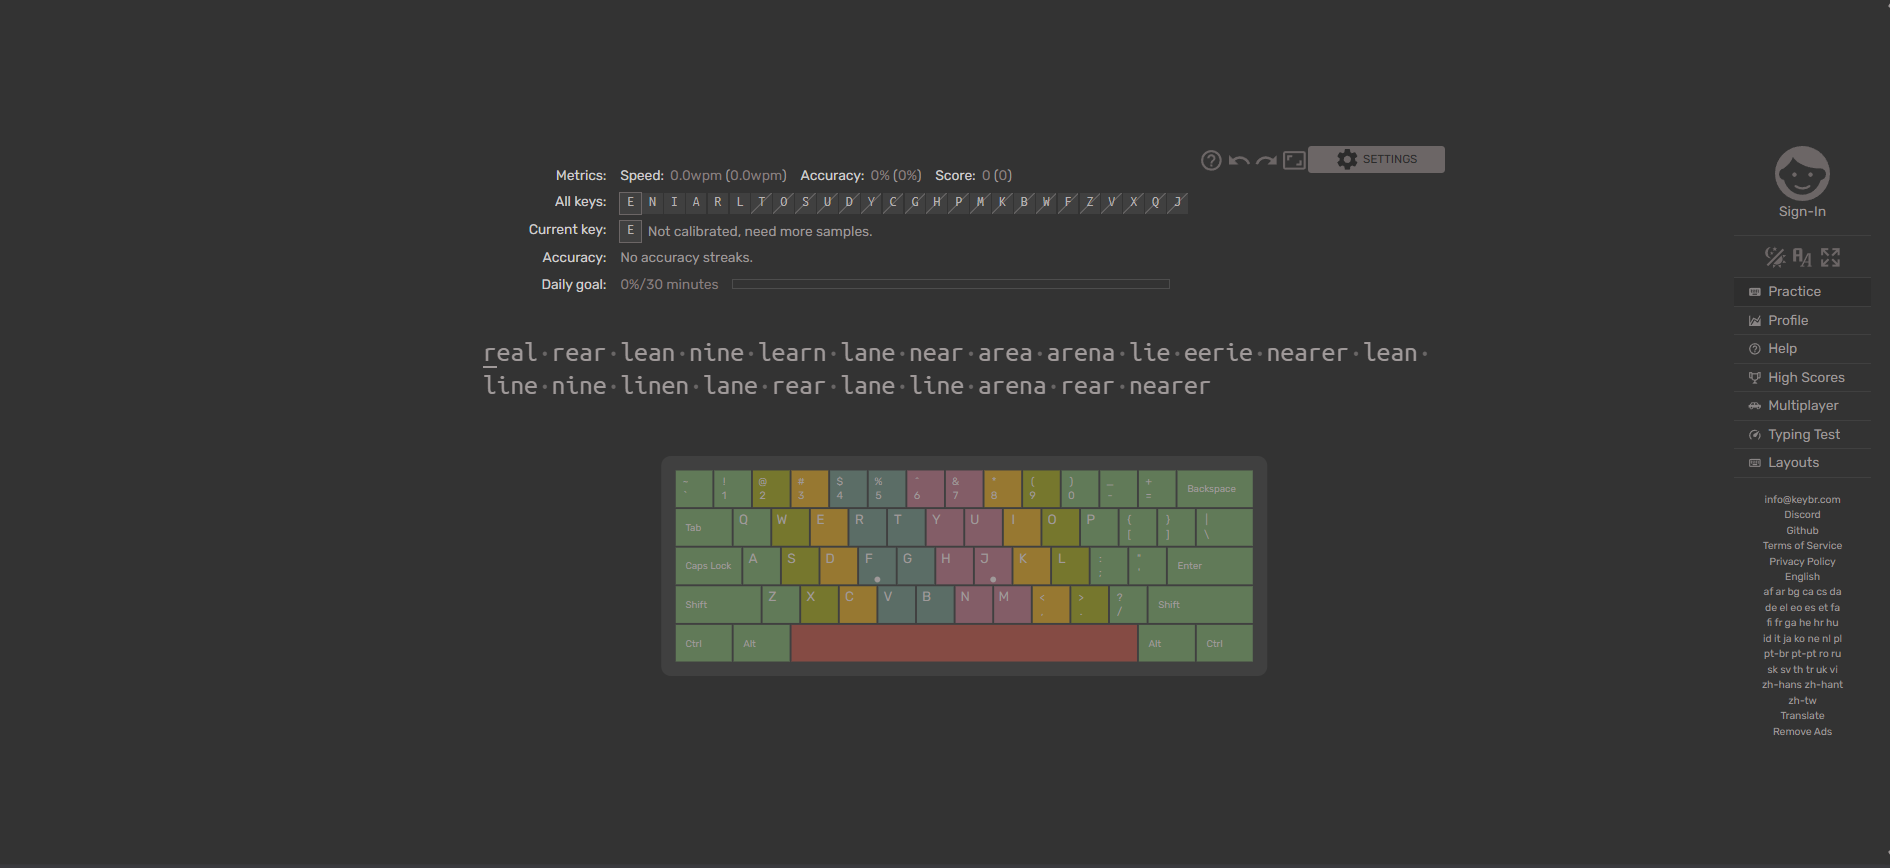Click the help question mark icon
This screenshot has width=1890, height=868.
(1211, 160)
